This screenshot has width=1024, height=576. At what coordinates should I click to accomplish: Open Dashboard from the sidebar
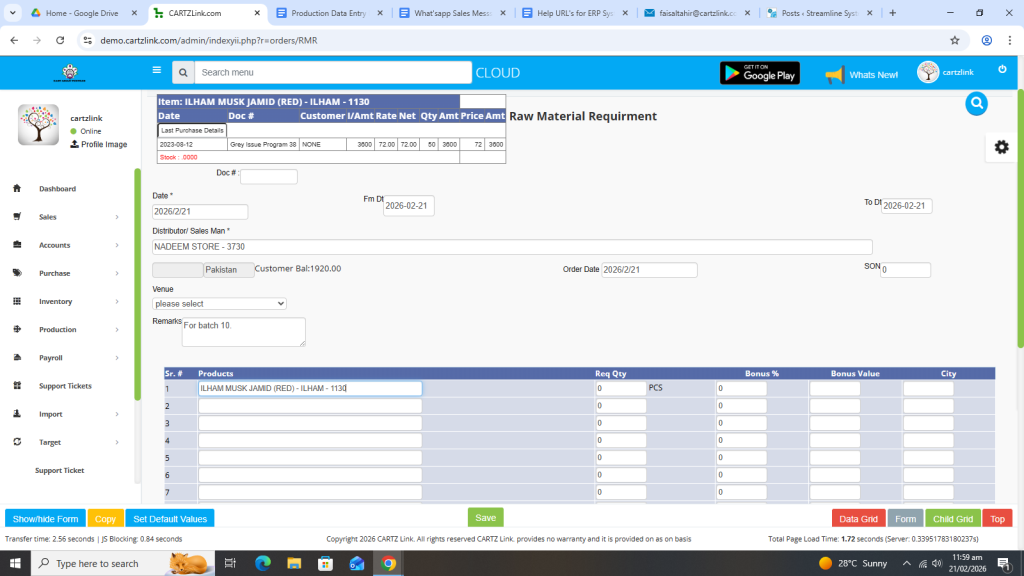coord(57,189)
